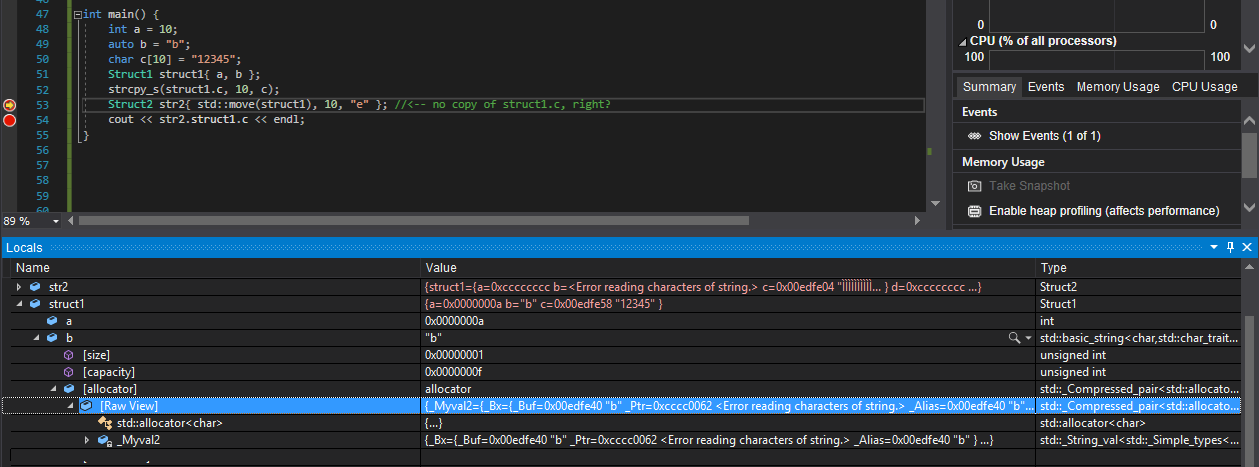
Task: Expand the str2 variable row
Action: [x=19, y=287]
